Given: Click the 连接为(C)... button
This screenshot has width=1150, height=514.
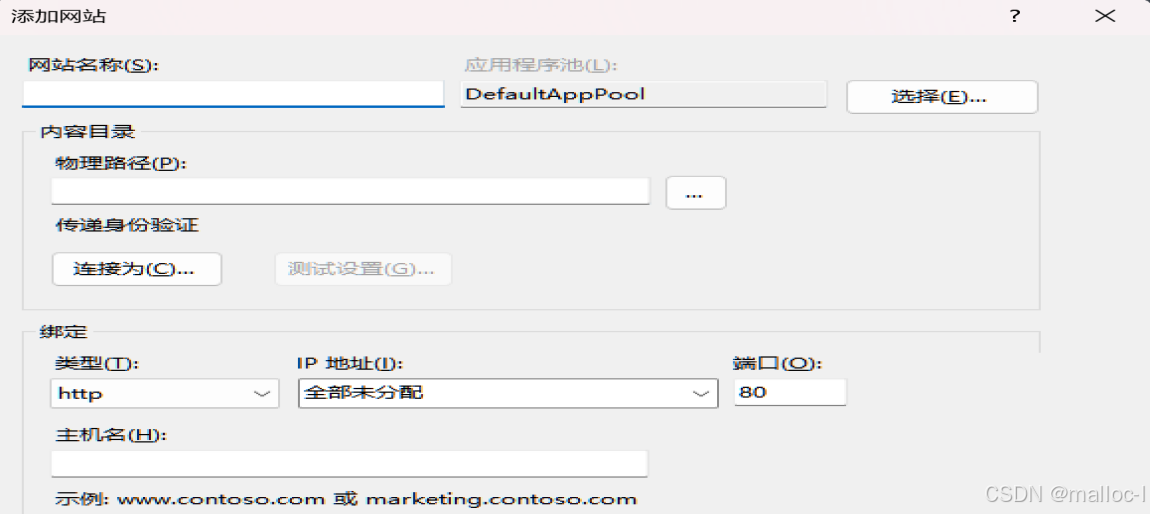Looking at the screenshot, I should point(136,269).
